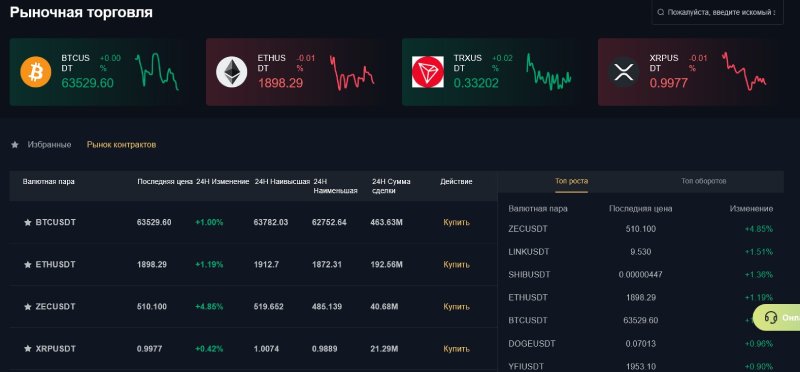Click the 24H Наивысшая column header

click(282, 182)
